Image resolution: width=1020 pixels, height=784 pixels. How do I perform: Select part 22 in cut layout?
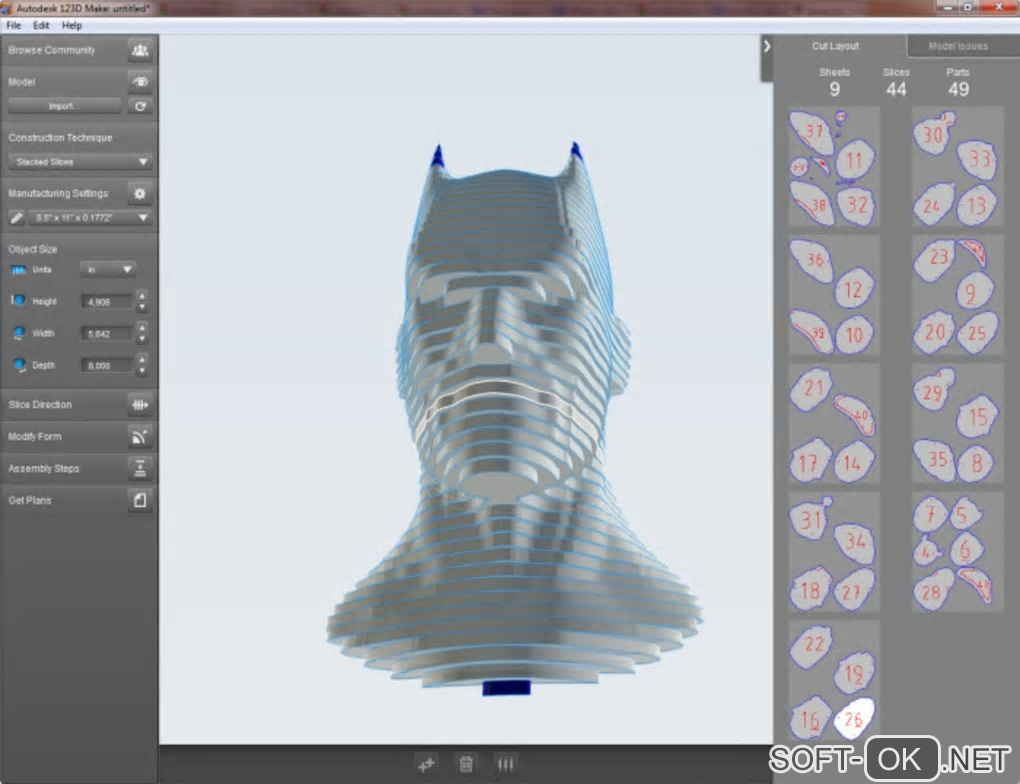812,646
